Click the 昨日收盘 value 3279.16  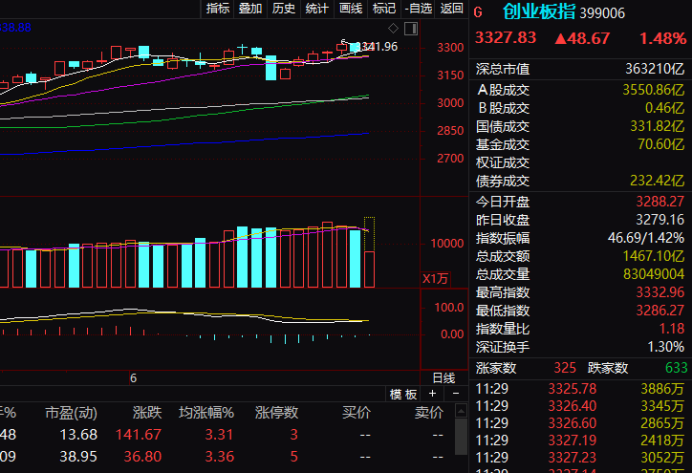(x=660, y=220)
